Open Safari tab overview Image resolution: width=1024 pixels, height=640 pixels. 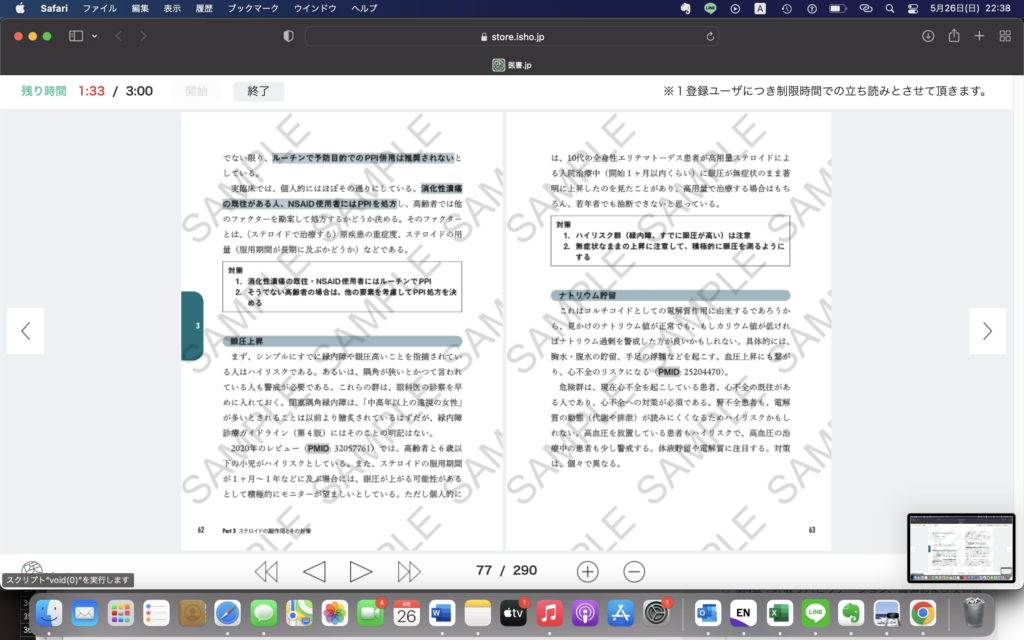pos(1003,36)
